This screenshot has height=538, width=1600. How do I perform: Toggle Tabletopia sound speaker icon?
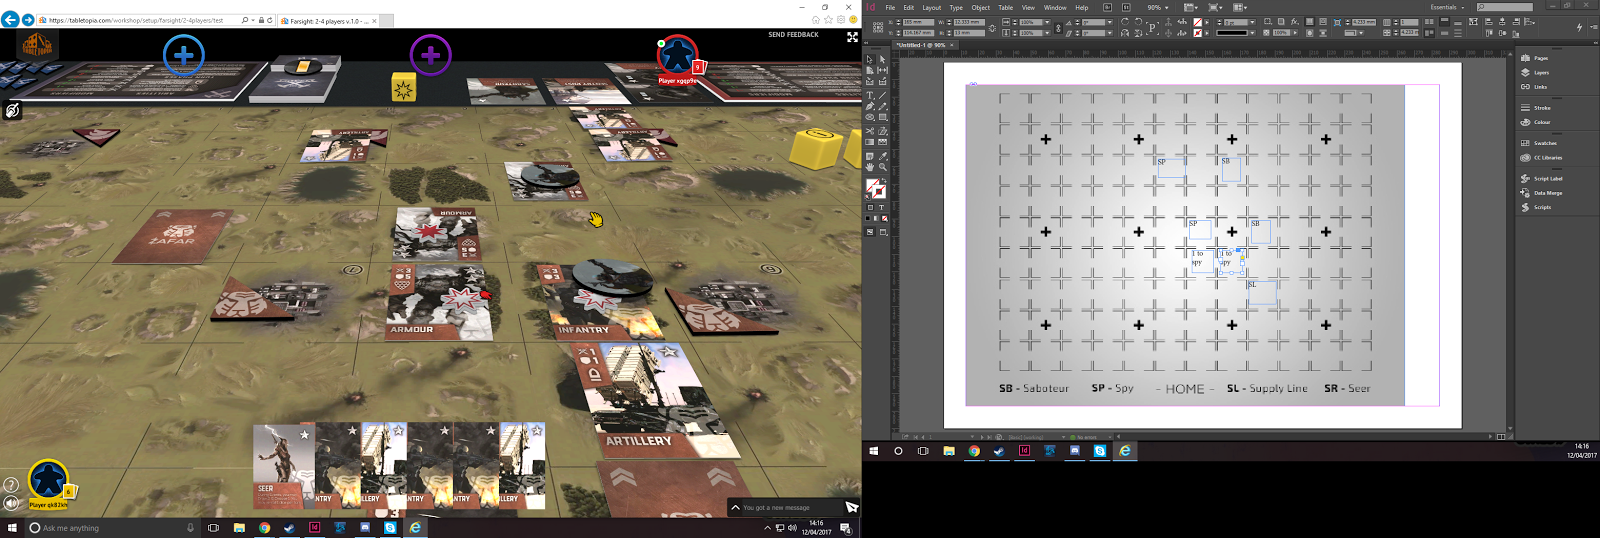pyautogui.click(x=11, y=502)
